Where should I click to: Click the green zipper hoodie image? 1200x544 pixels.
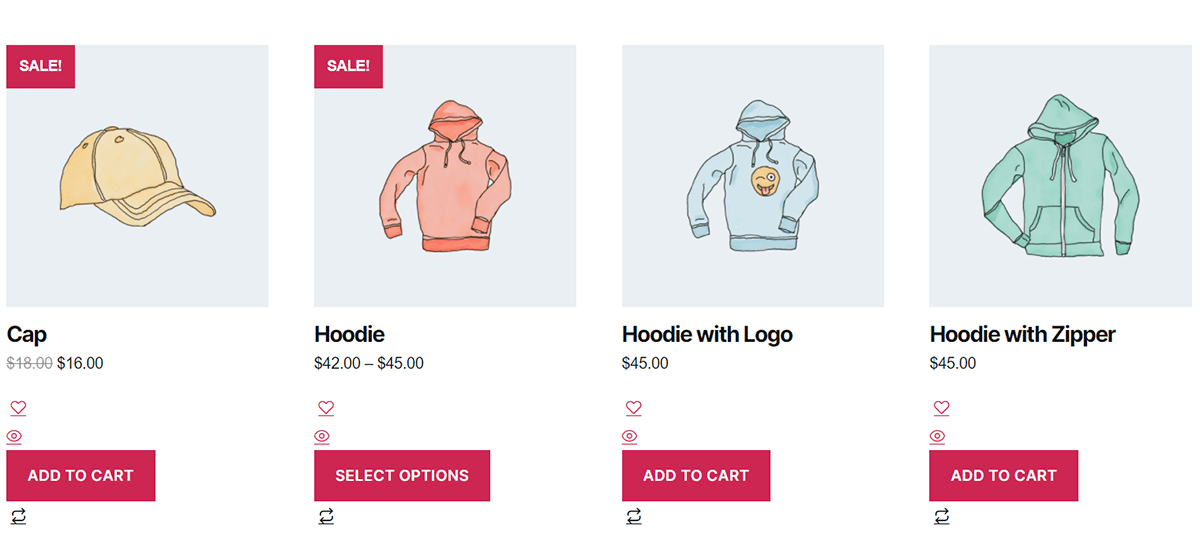(x=1060, y=176)
